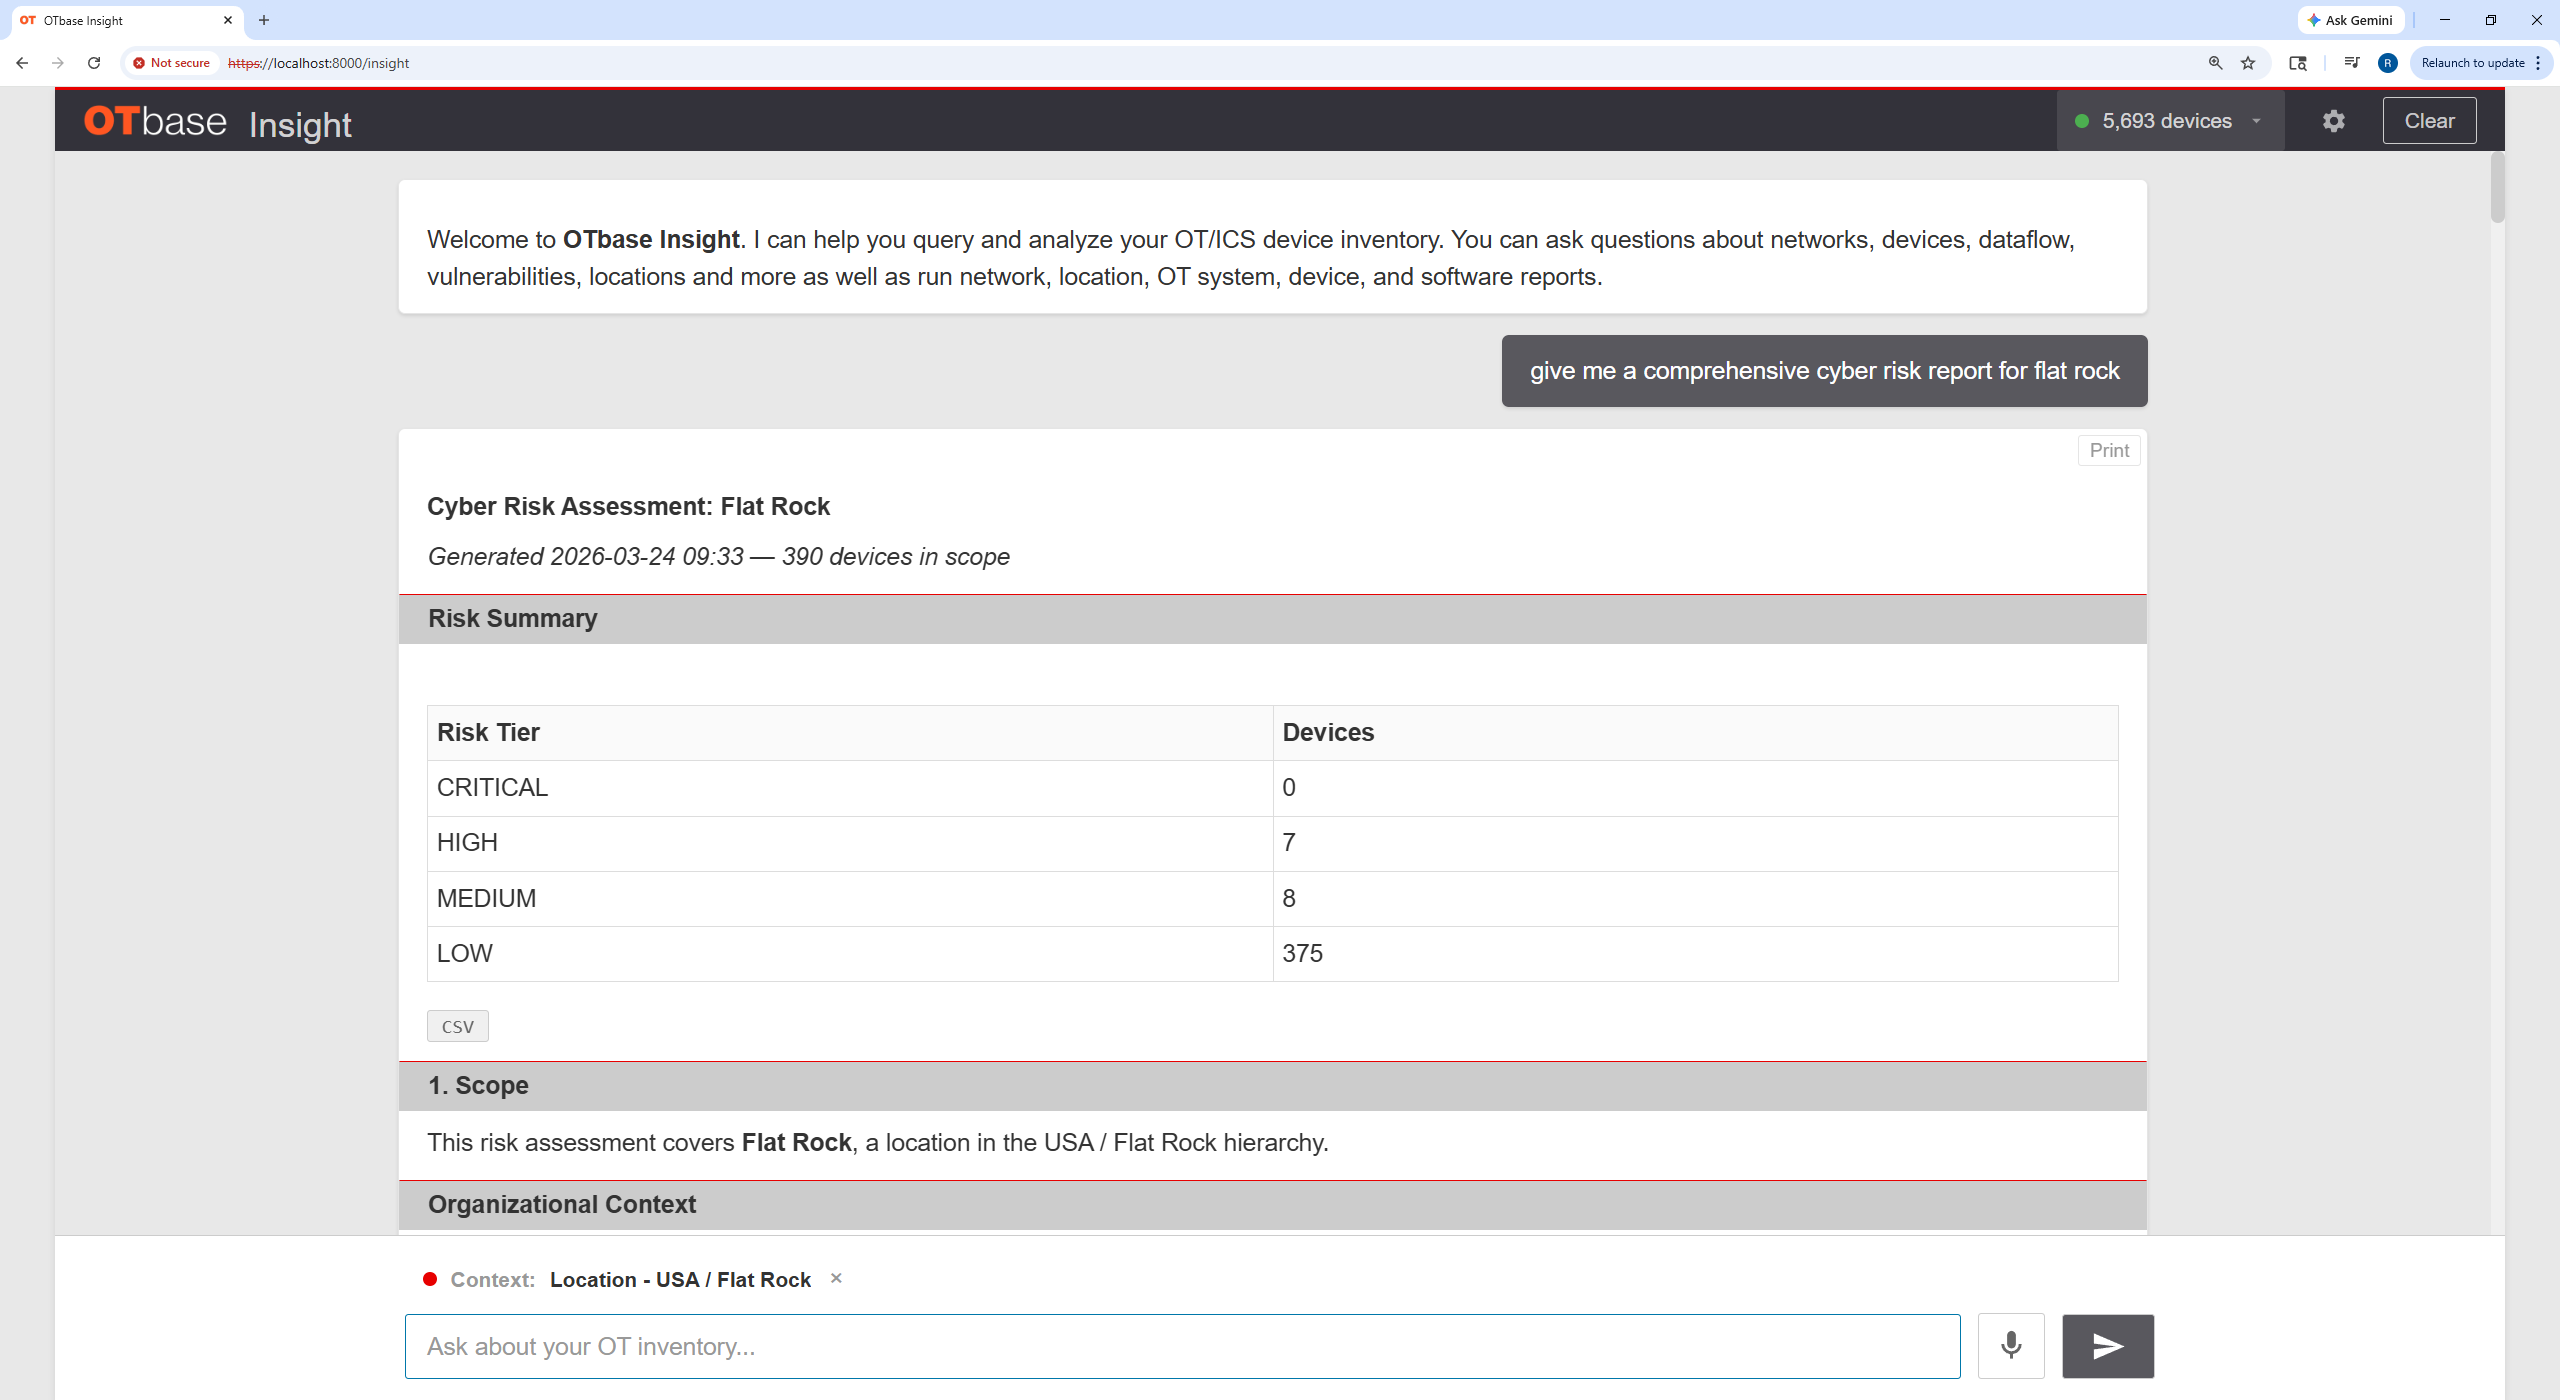Image resolution: width=2560 pixels, height=1400 pixels.
Task: Remove the Flat Rock context filter
Action: [x=836, y=1278]
